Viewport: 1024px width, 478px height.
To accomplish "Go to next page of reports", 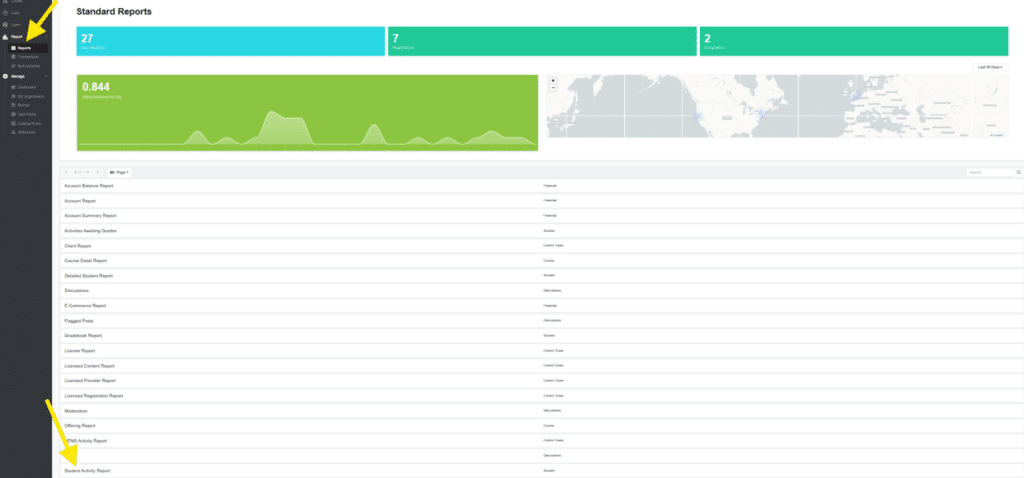I will coord(98,172).
